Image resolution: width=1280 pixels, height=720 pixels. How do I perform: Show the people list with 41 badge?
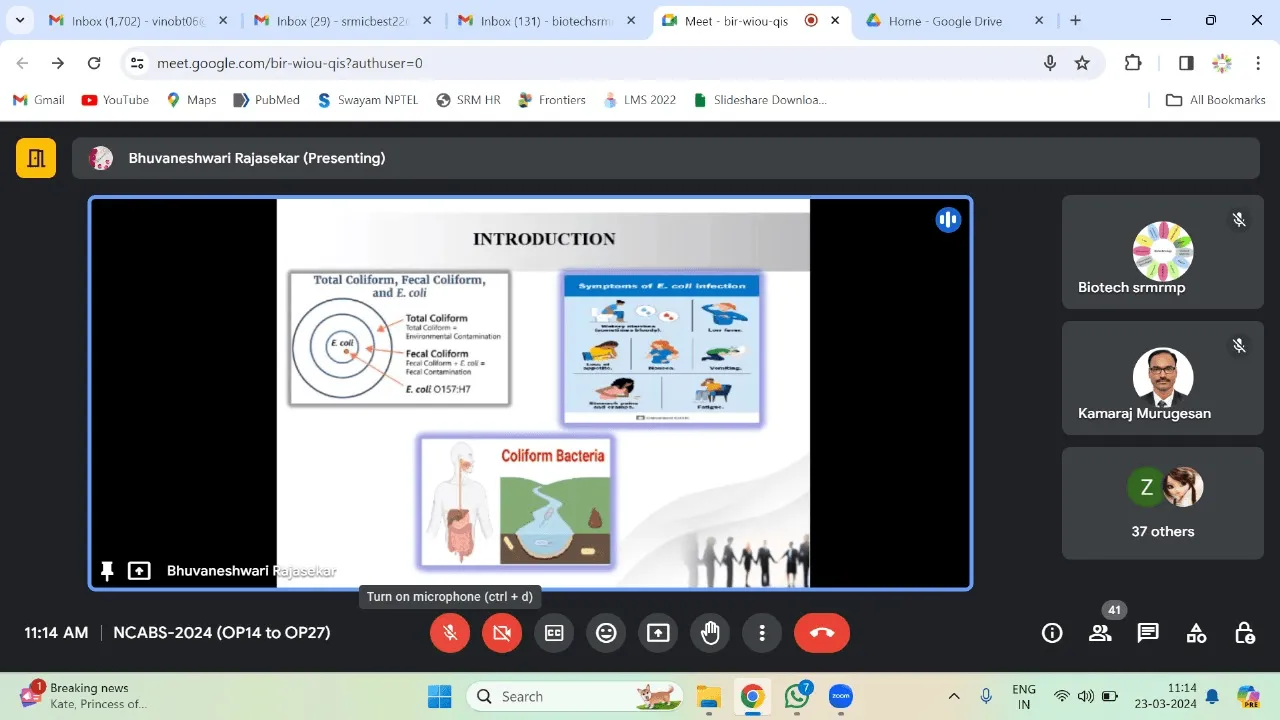point(1100,633)
